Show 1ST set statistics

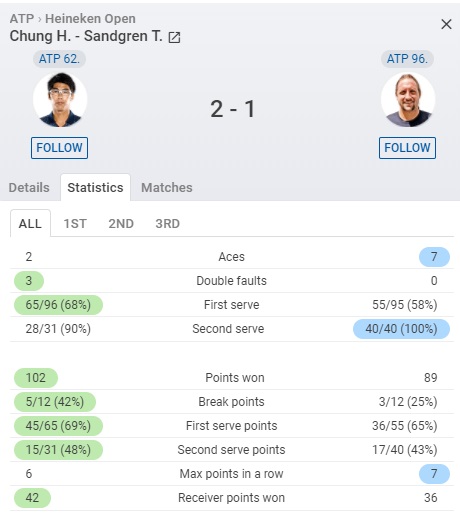(x=75, y=224)
